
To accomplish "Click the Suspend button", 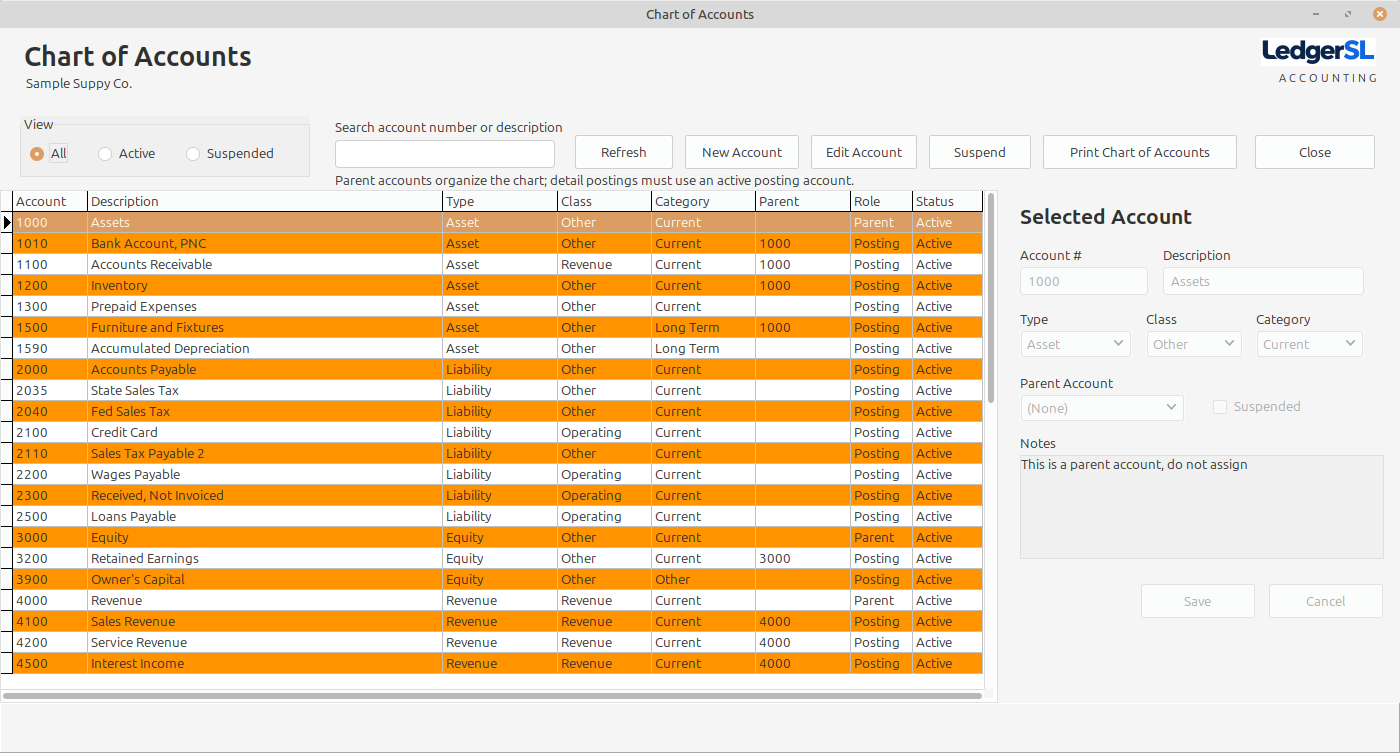I will (980, 152).
